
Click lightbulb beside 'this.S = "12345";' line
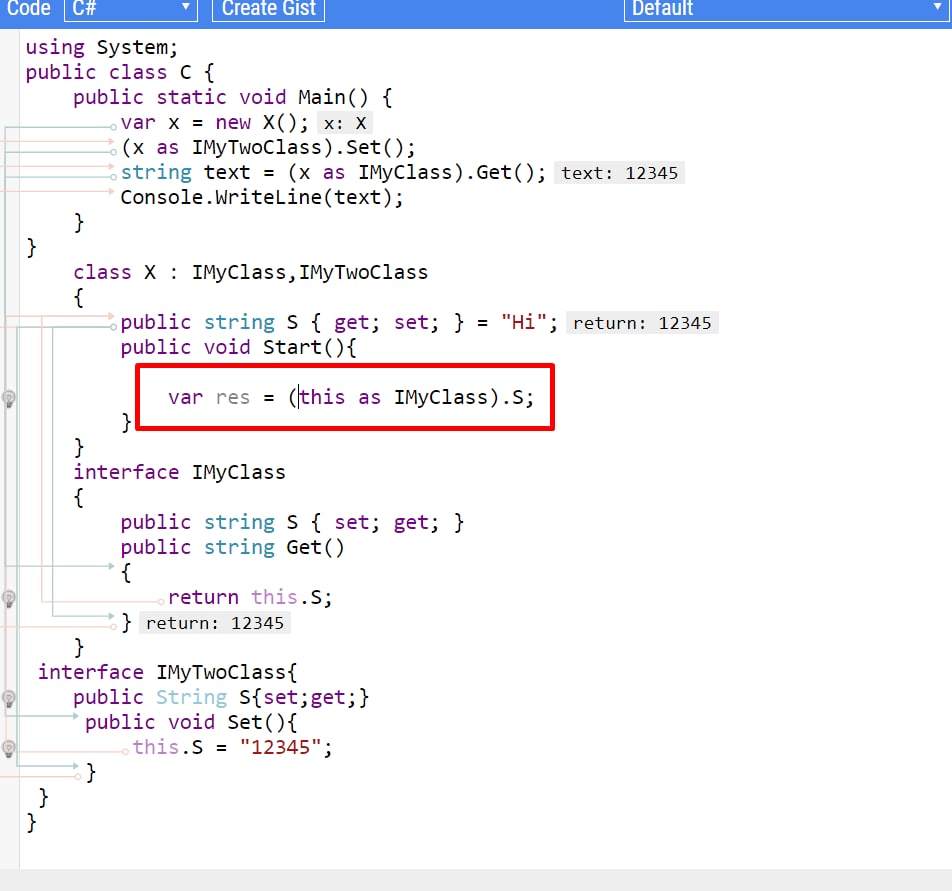(9, 748)
